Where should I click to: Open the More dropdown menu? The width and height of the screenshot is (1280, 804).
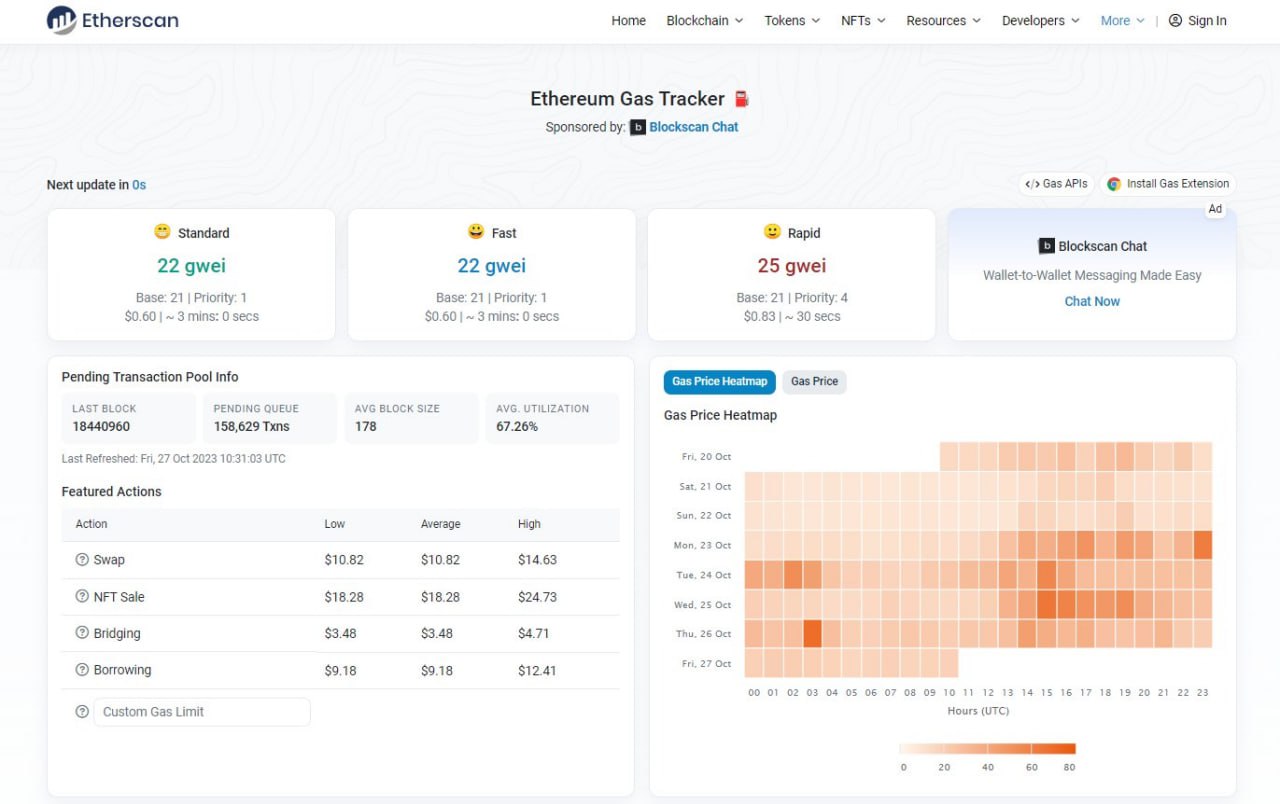1122,20
